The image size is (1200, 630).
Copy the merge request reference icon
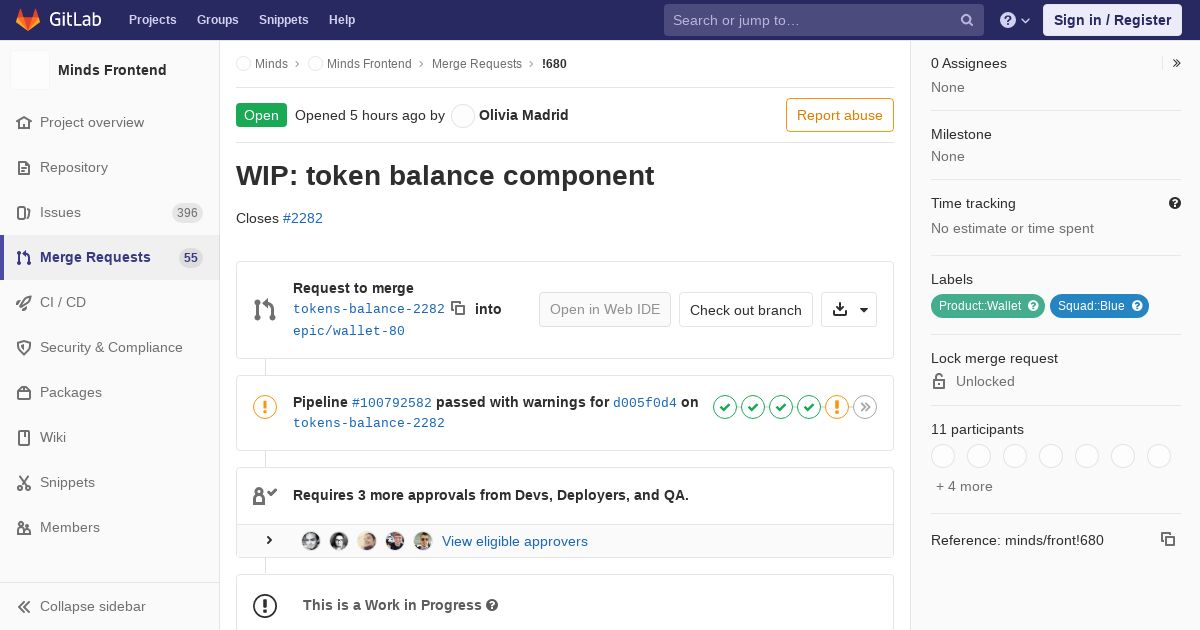pyautogui.click(x=1168, y=539)
